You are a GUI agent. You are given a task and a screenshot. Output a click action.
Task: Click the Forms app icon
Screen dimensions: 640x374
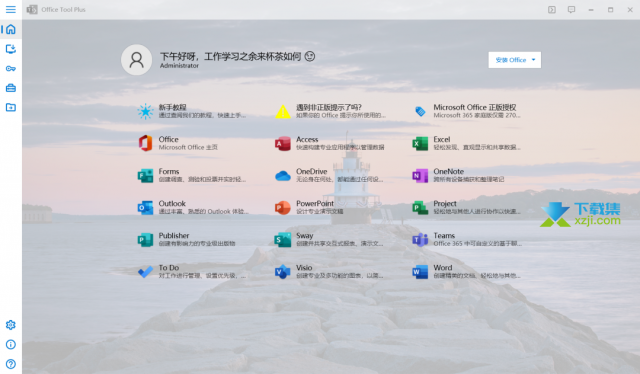coord(145,176)
